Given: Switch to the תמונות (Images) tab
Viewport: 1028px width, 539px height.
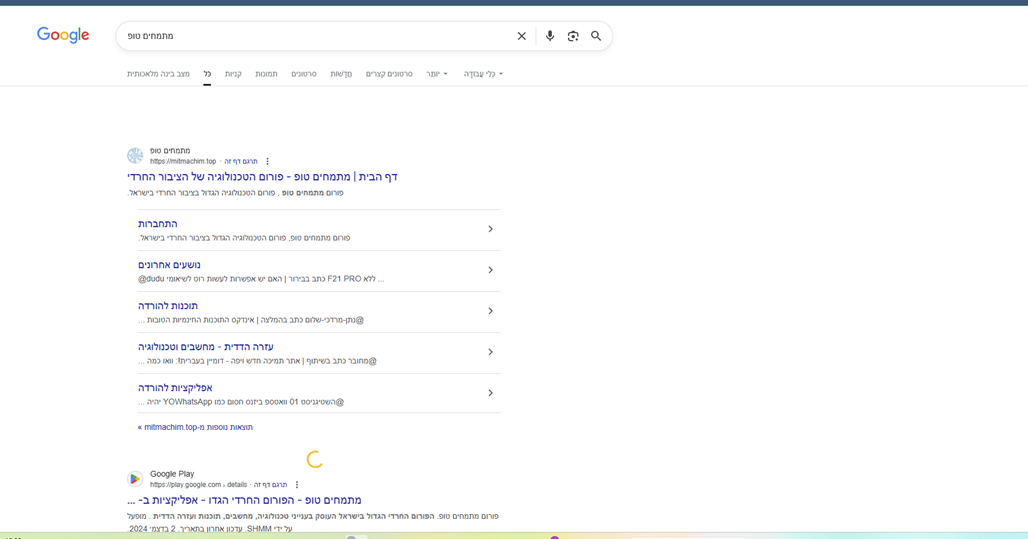Looking at the screenshot, I should [266, 74].
